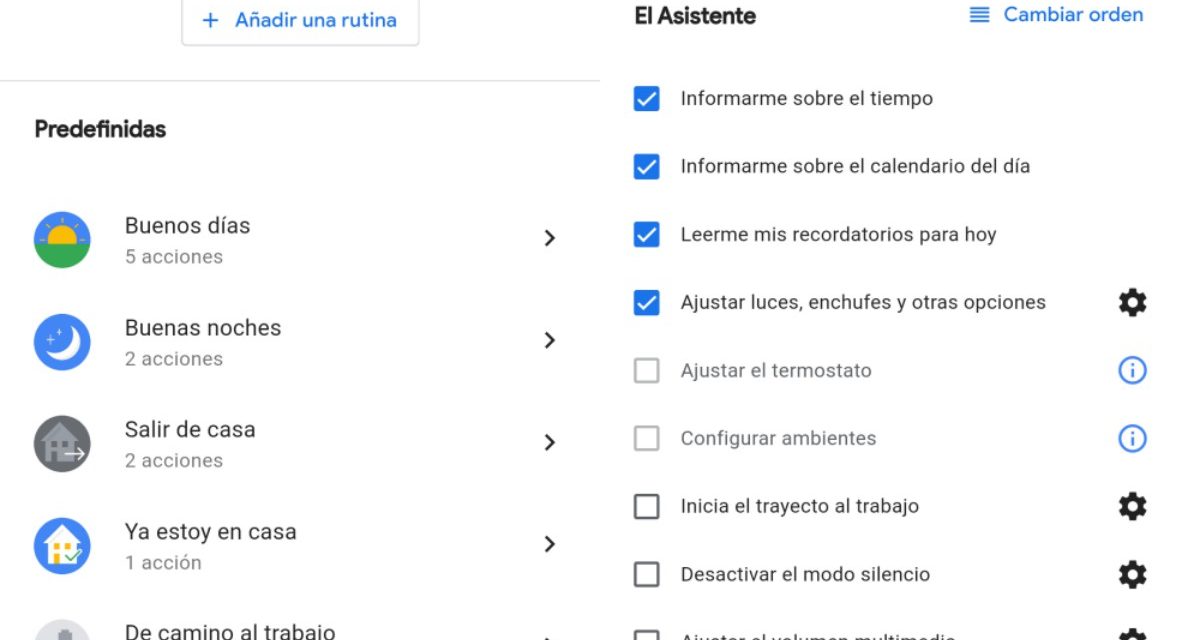Viewport: 1200px width, 640px height.
Task: Uncheck Informarme sobre el calendario del día
Action: pyautogui.click(x=647, y=166)
